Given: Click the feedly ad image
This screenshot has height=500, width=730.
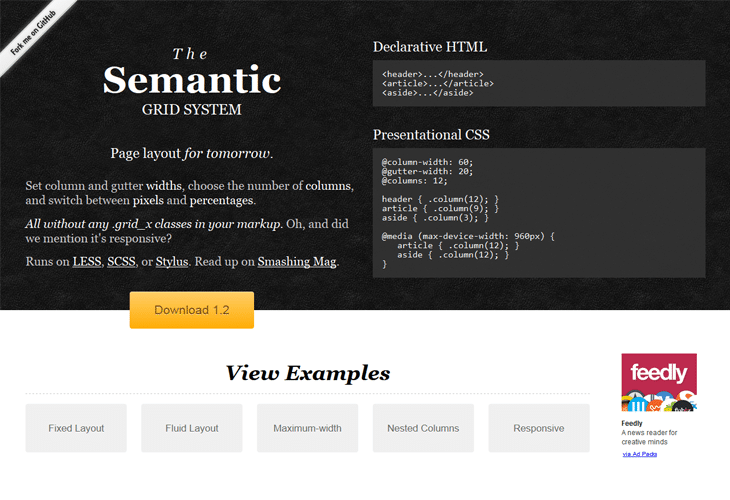Looking at the screenshot, I should click(659, 382).
